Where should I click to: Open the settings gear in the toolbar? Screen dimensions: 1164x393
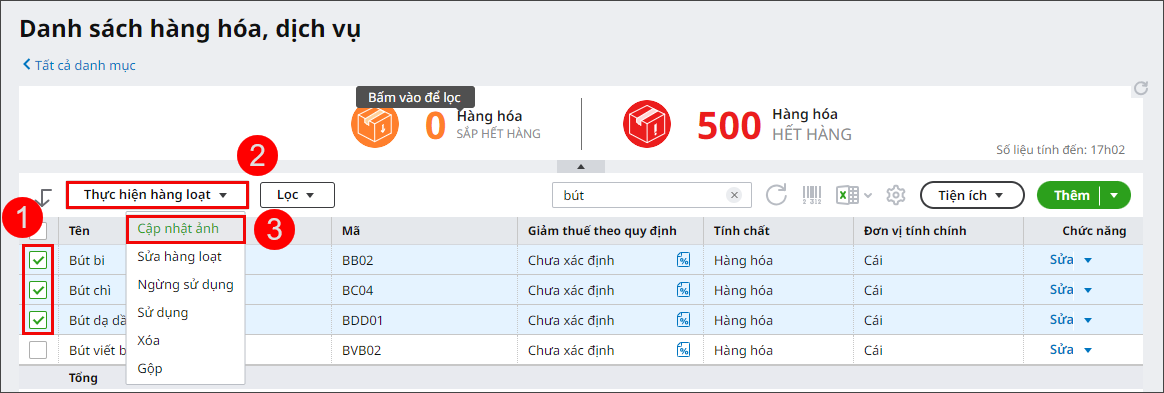click(x=896, y=195)
